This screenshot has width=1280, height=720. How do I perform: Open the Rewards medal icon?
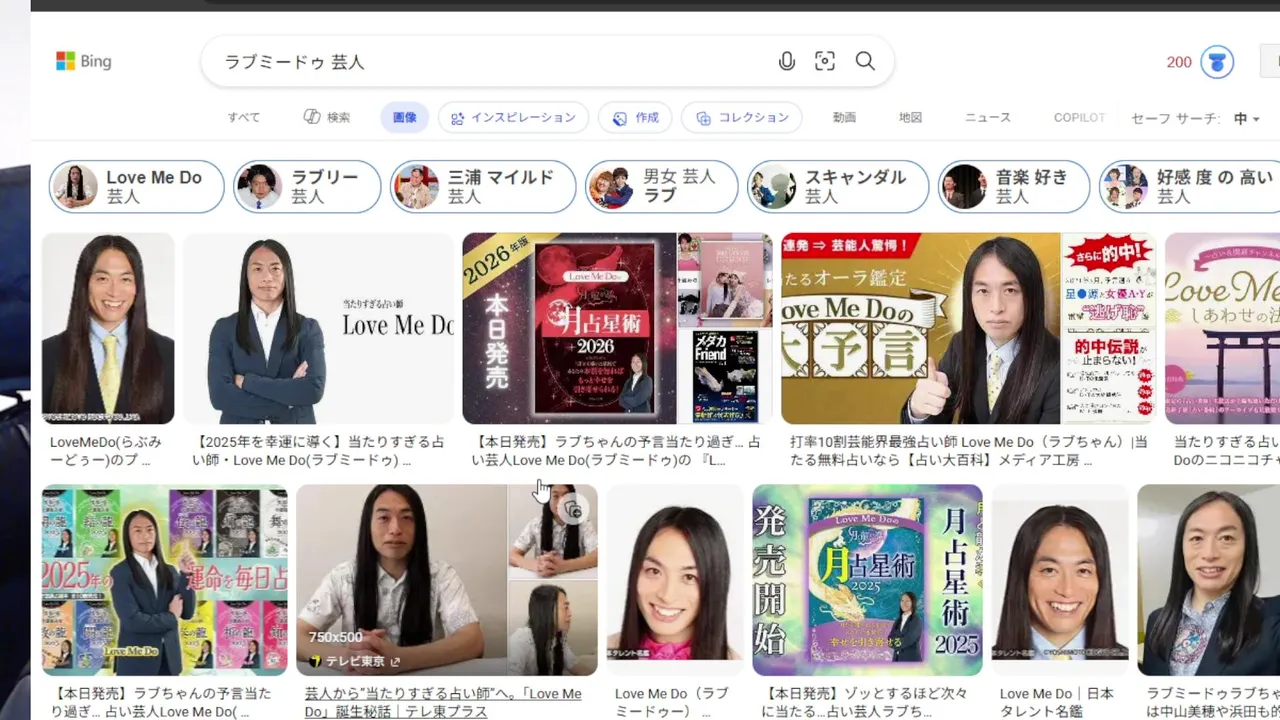[x=1217, y=62]
